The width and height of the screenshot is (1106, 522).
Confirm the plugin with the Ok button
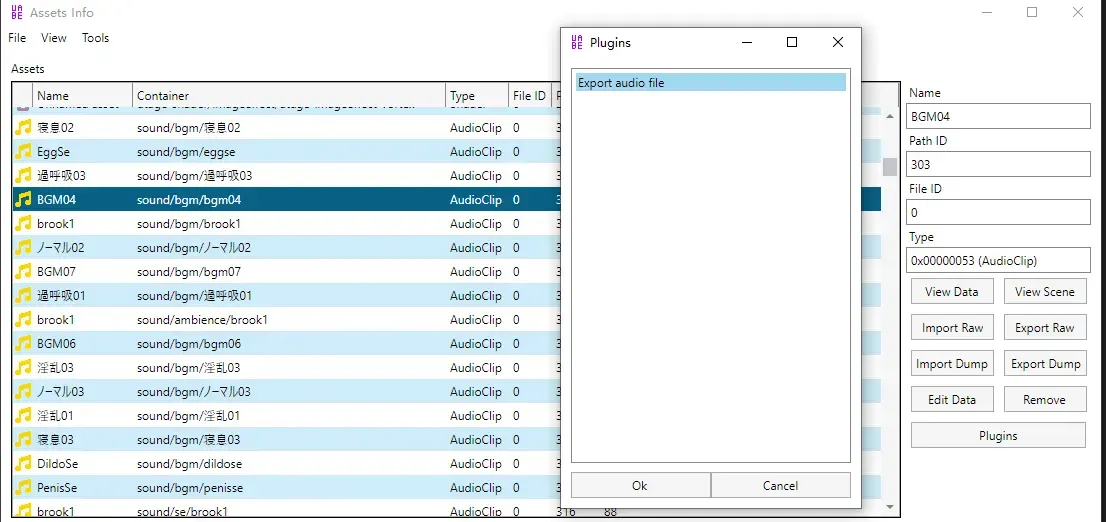640,485
